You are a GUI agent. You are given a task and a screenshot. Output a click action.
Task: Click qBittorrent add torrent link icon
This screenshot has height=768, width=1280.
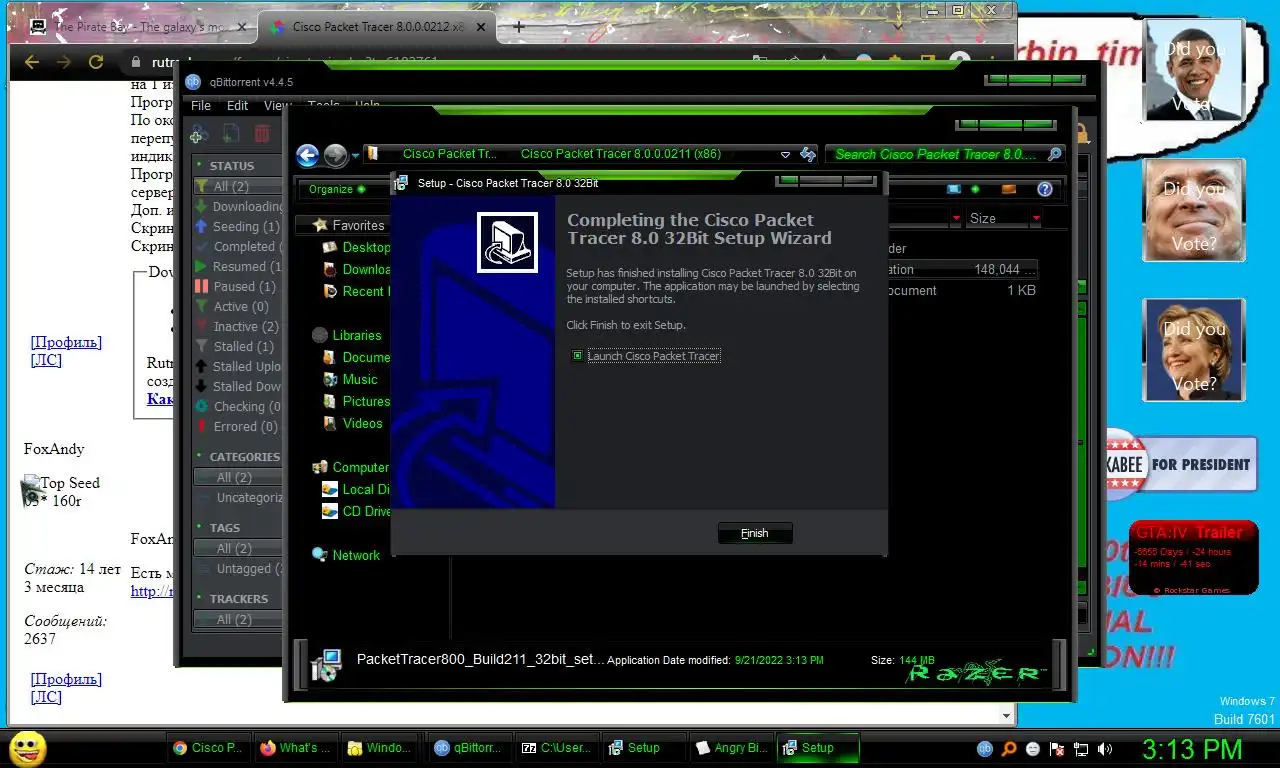[x=198, y=134]
